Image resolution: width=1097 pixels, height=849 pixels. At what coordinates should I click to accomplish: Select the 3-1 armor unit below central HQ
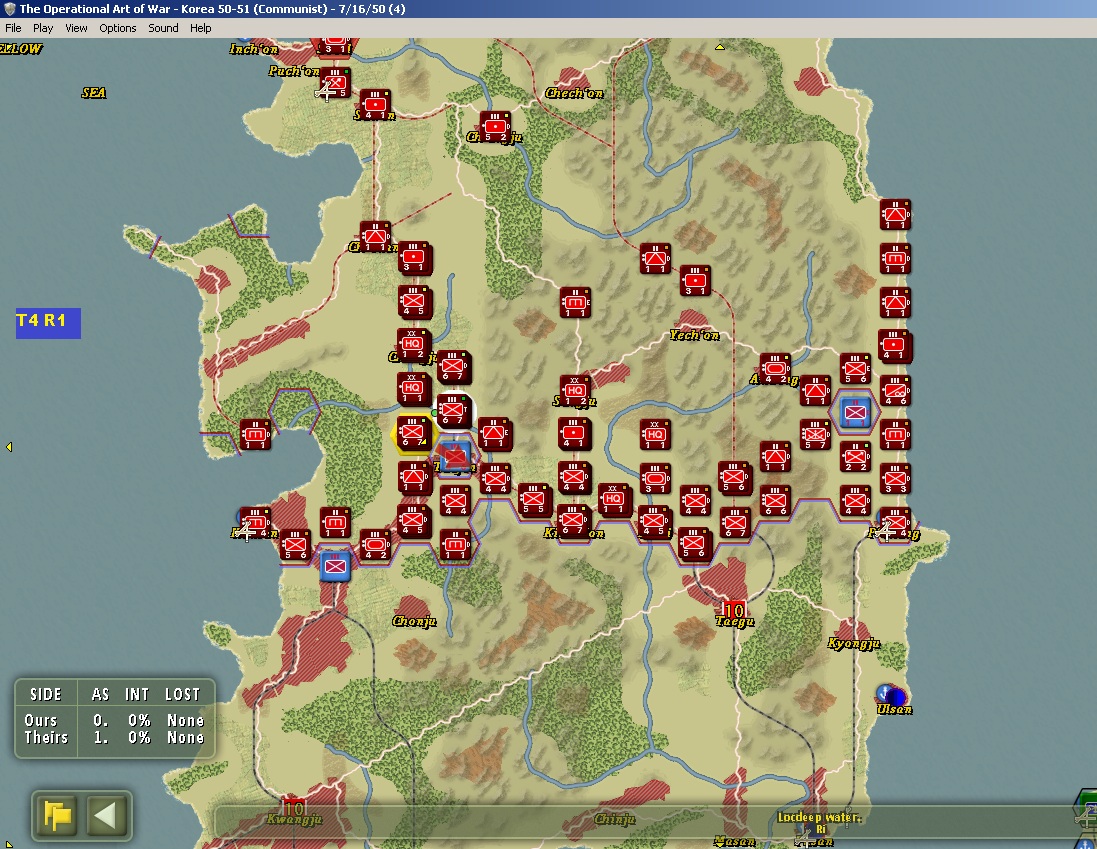pos(655,479)
